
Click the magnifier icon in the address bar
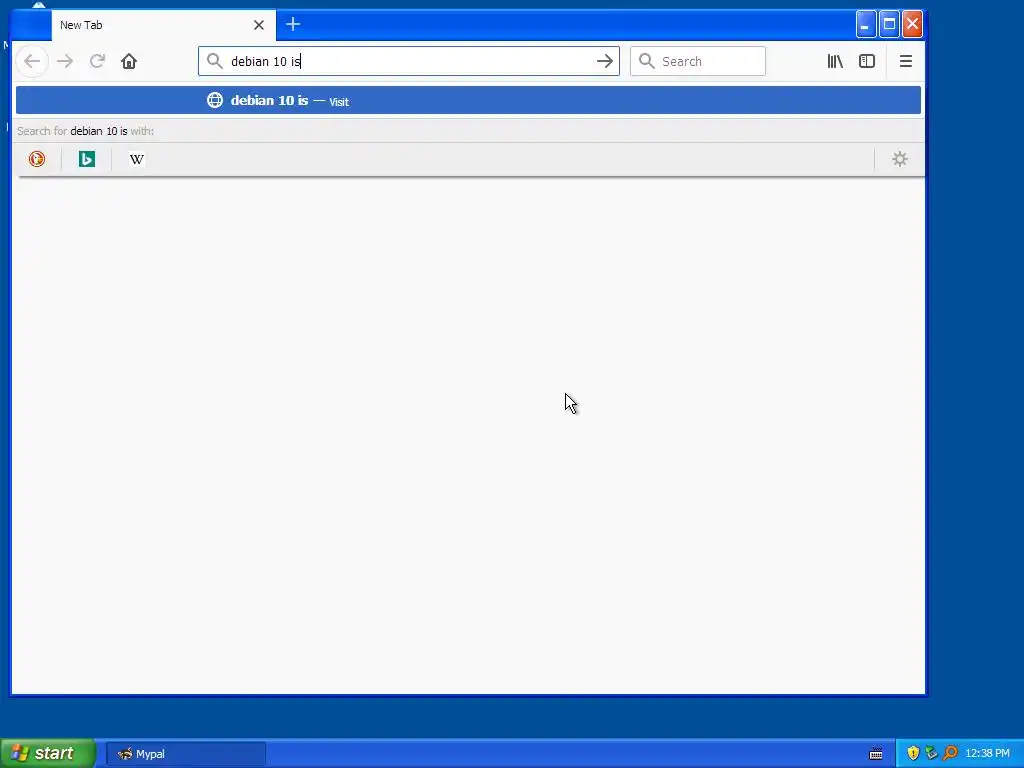click(214, 61)
